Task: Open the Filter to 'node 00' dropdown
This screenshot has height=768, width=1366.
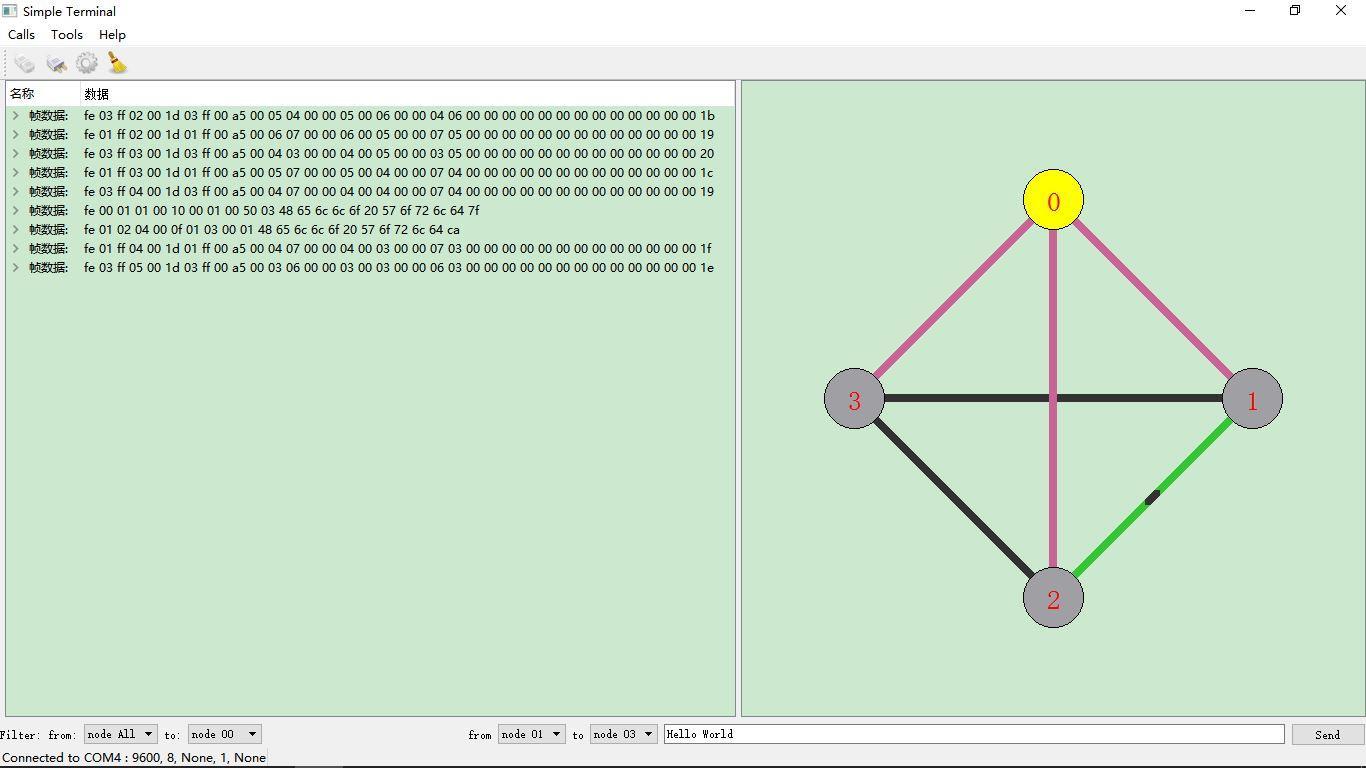Action: (225, 734)
